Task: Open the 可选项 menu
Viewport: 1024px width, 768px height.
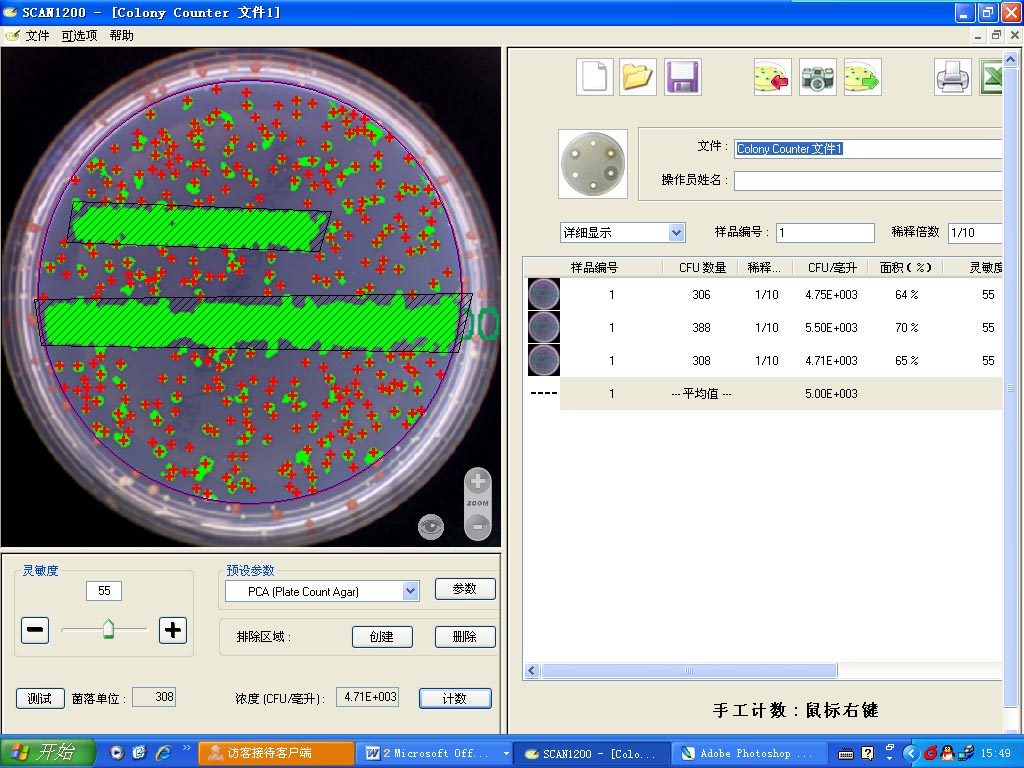Action: click(x=79, y=35)
